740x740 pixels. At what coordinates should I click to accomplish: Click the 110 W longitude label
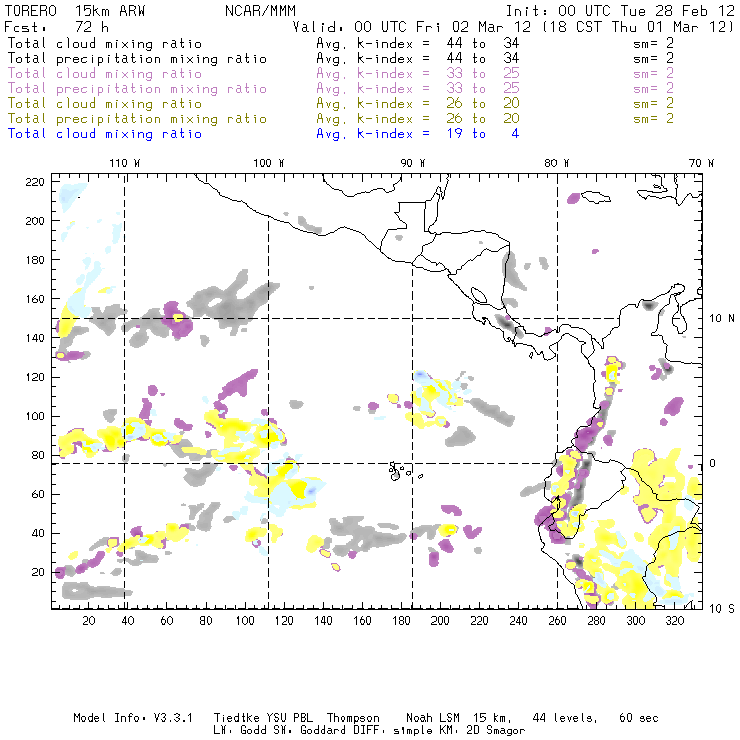[x=124, y=163]
